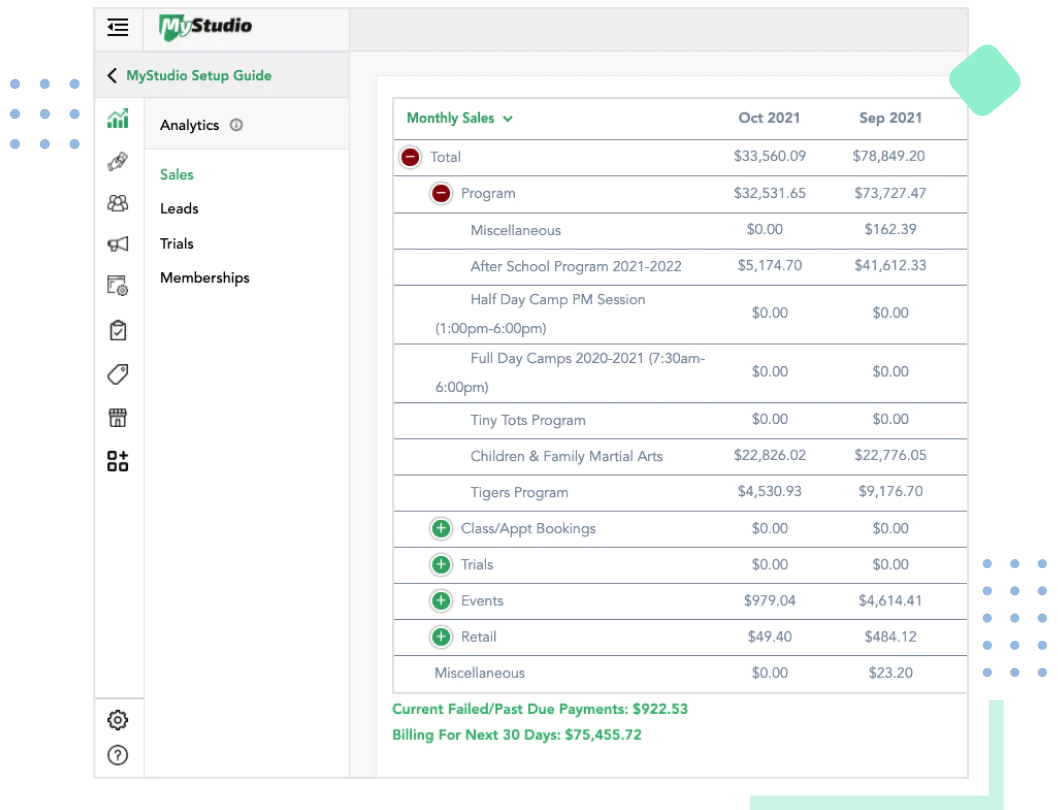This screenshot has height=810, width=1058.
Task: Click the Oct 2021 column header
Action: coord(769,118)
